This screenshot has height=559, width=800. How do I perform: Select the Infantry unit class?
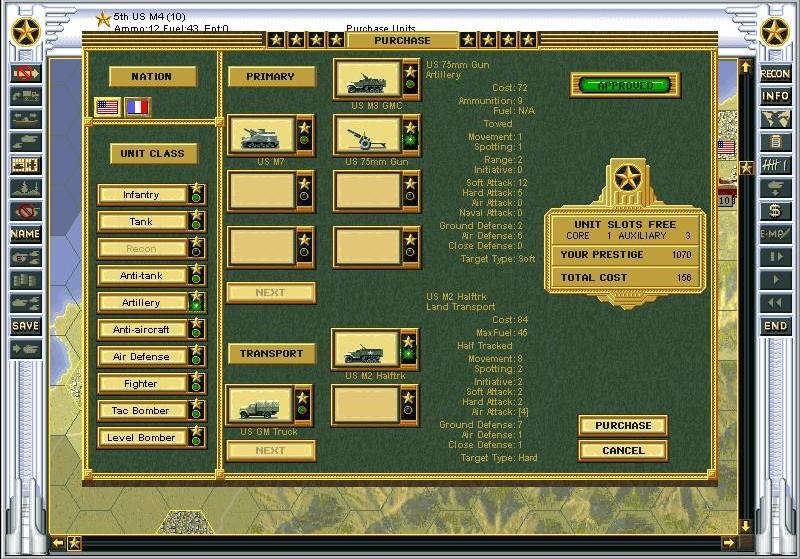[x=142, y=194]
